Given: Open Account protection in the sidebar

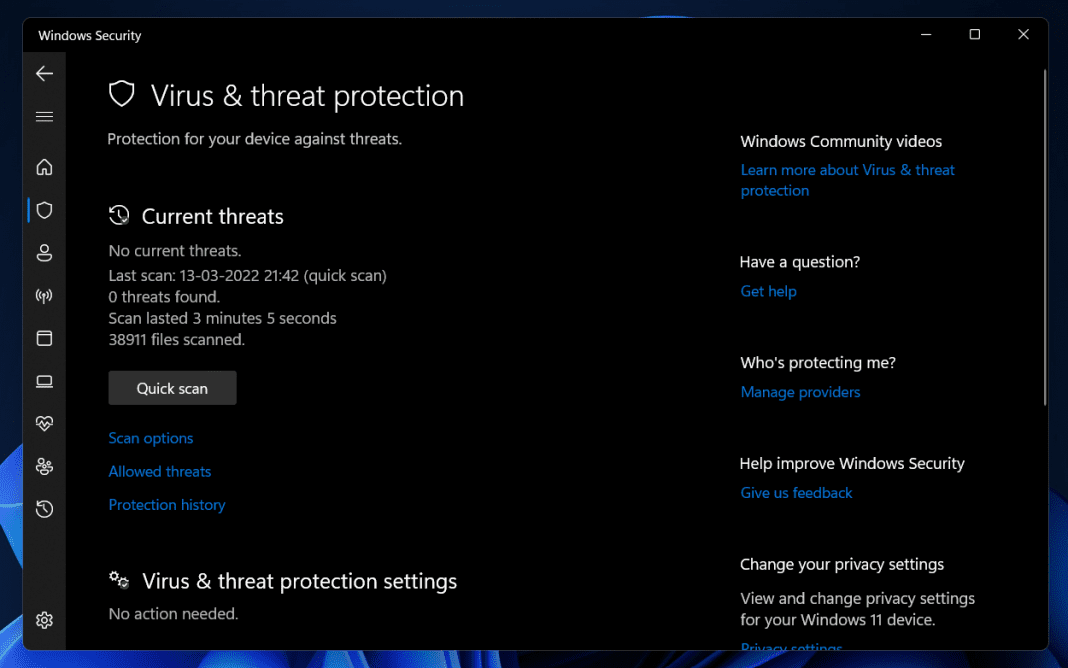Looking at the screenshot, I should click(x=44, y=253).
